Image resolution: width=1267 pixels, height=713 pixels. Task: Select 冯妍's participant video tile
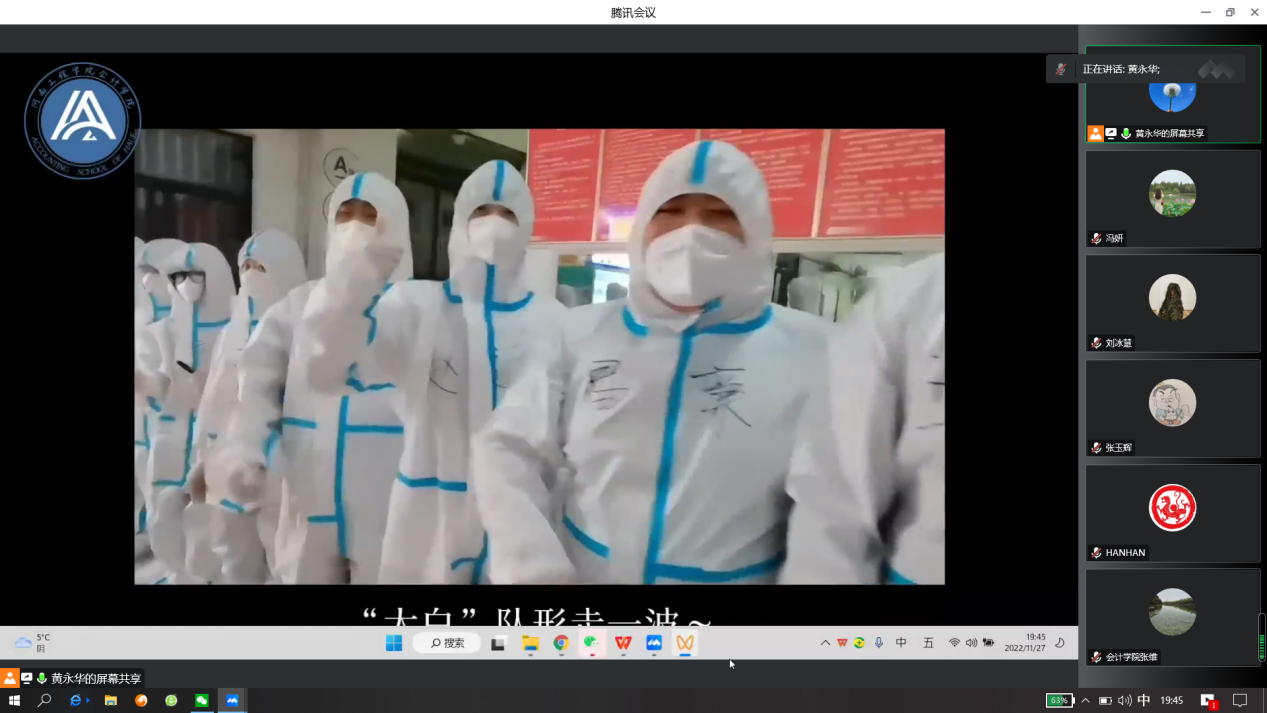1173,199
